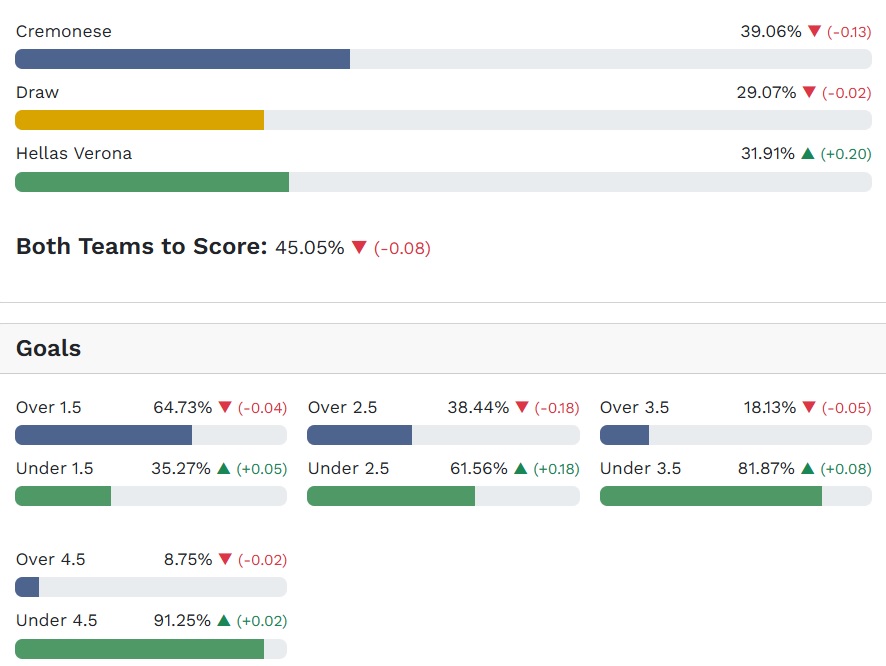
Task: Click the green up arrow for Under 3.5
Action: point(808,469)
